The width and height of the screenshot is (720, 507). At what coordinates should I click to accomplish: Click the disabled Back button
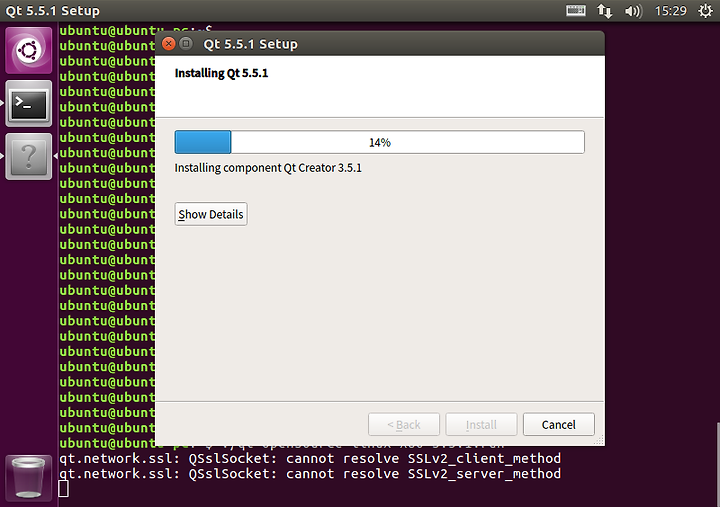[404, 424]
